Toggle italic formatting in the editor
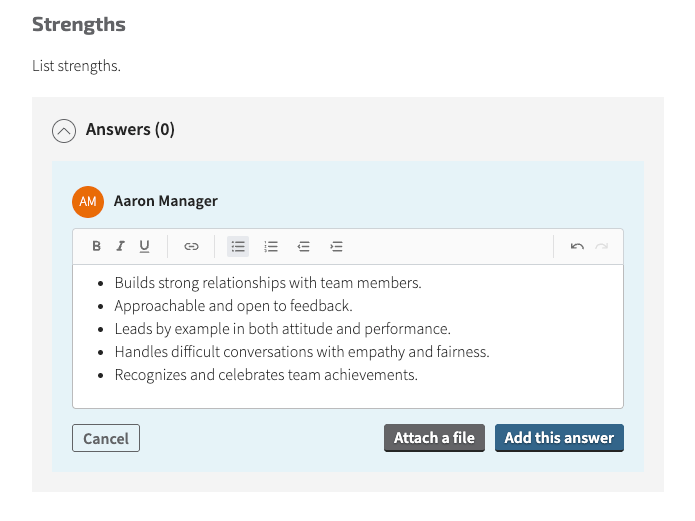 121,246
